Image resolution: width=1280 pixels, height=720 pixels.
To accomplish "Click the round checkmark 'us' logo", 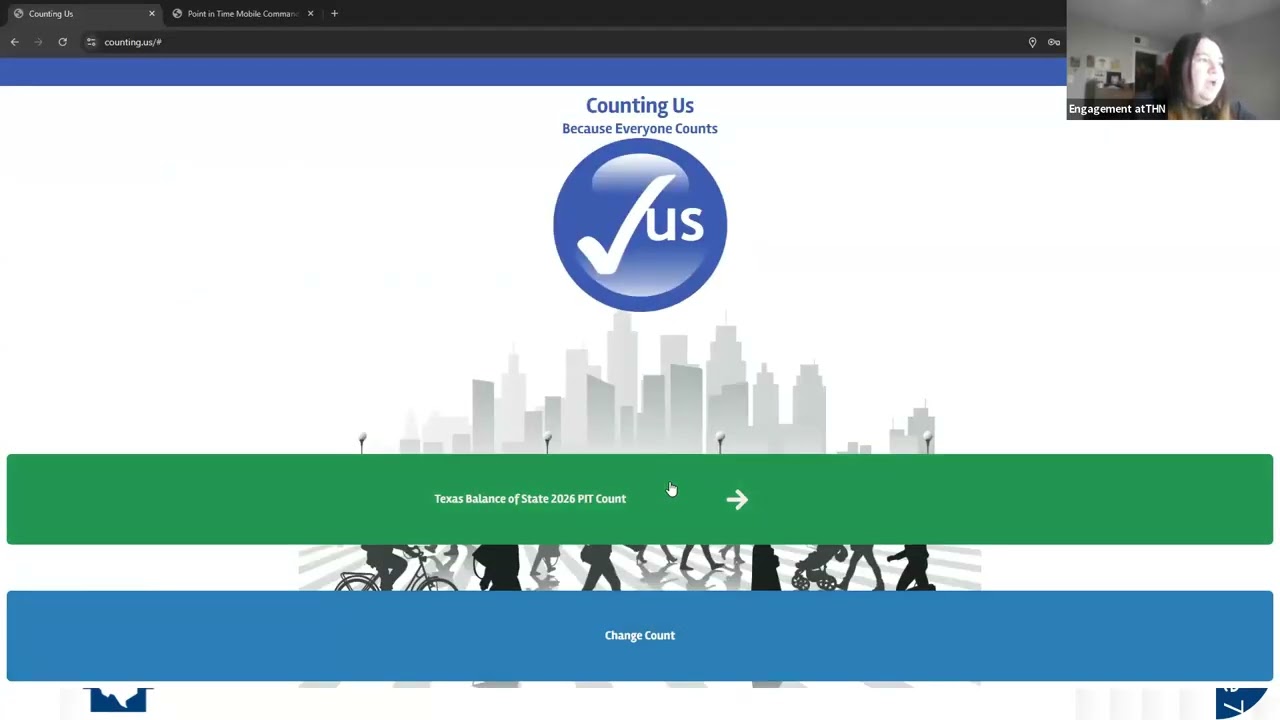I will 640,225.
